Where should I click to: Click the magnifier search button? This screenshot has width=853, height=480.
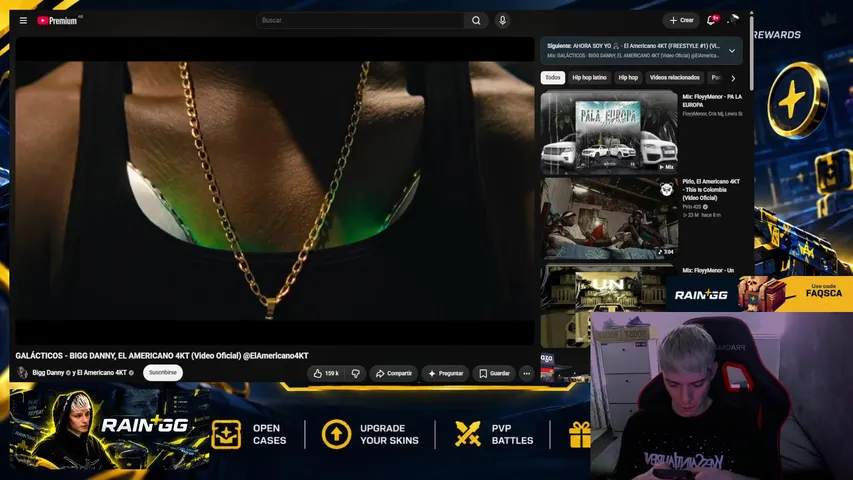(x=476, y=21)
